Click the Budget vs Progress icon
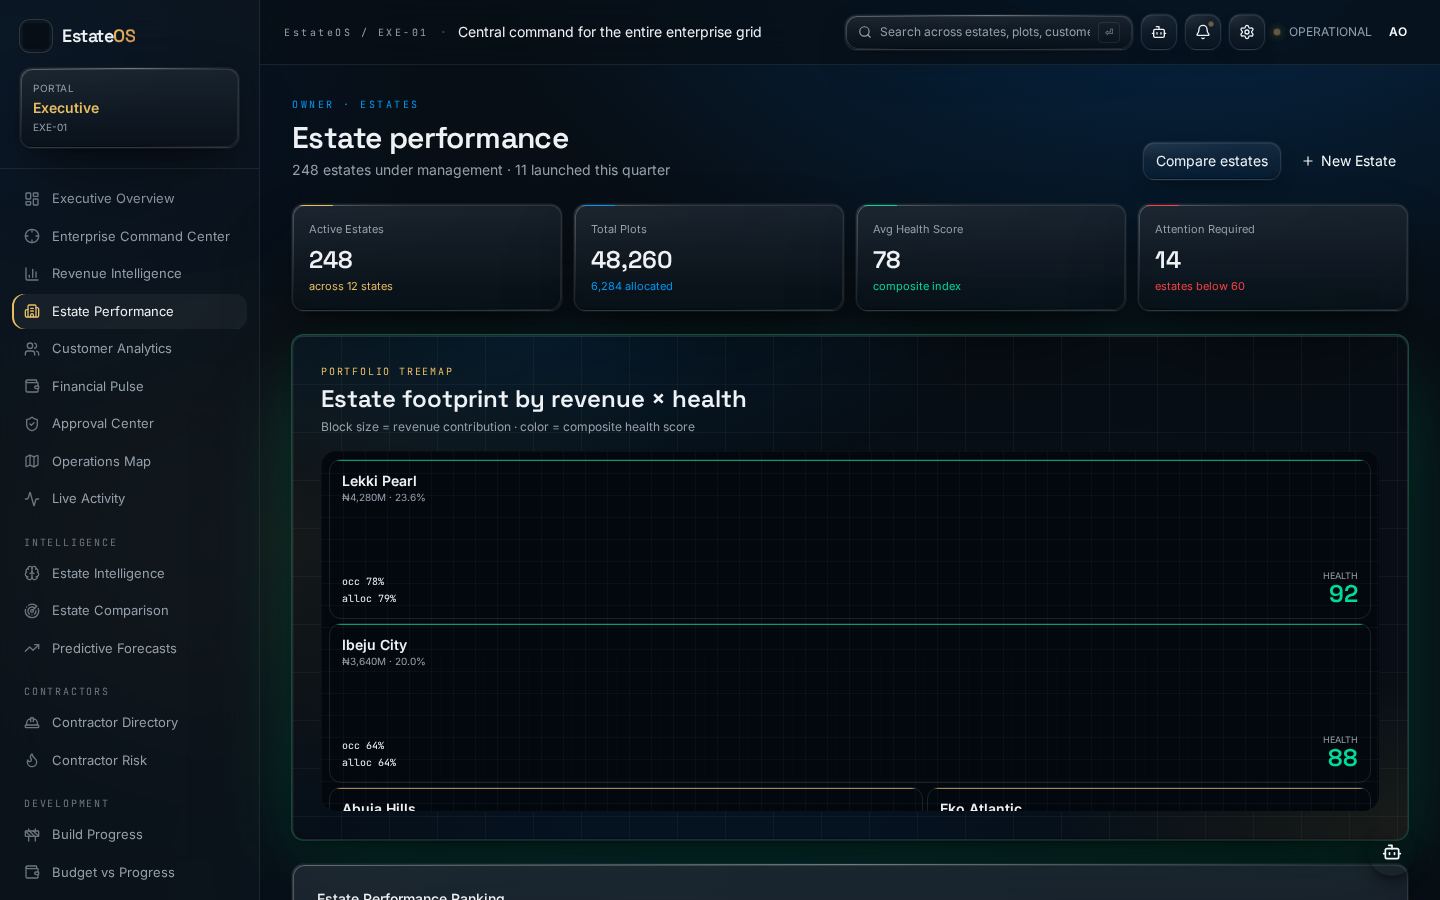1440x900 pixels. click(x=32, y=873)
